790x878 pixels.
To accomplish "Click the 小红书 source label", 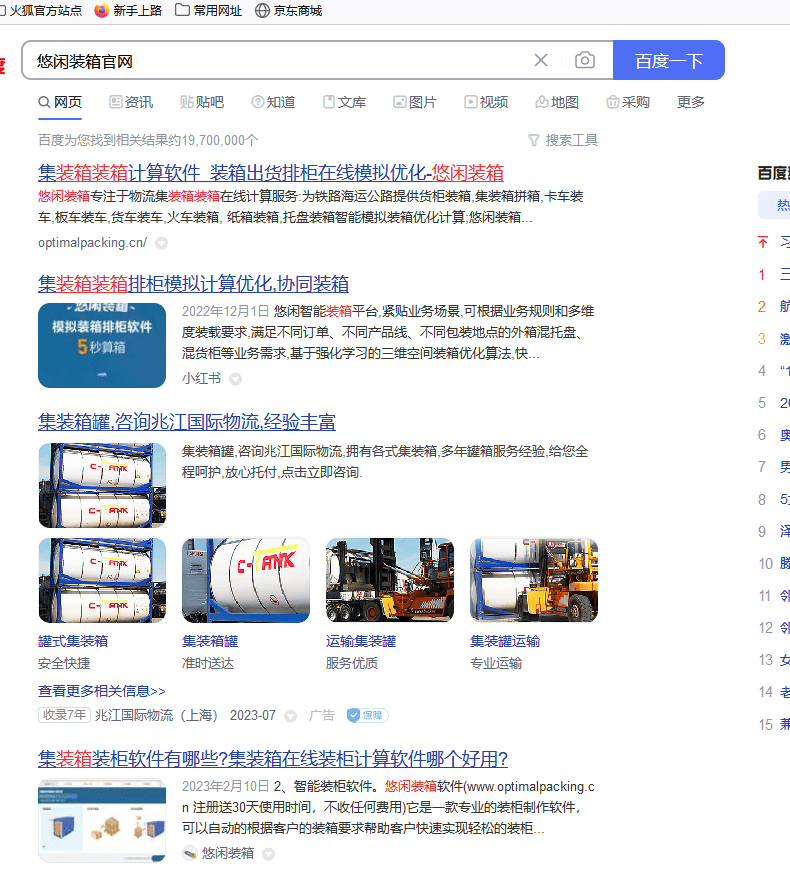I will [x=201, y=379].
